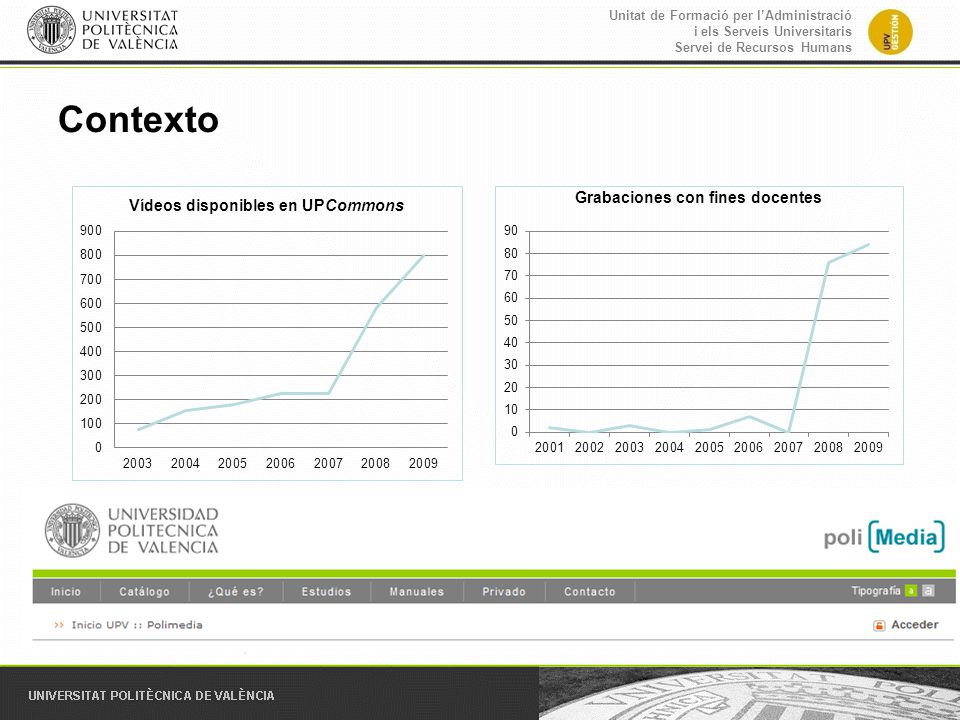The image size is (960, 720).
Task: Click the Servei de Recursos Humans header text
Action: [763, 48]
